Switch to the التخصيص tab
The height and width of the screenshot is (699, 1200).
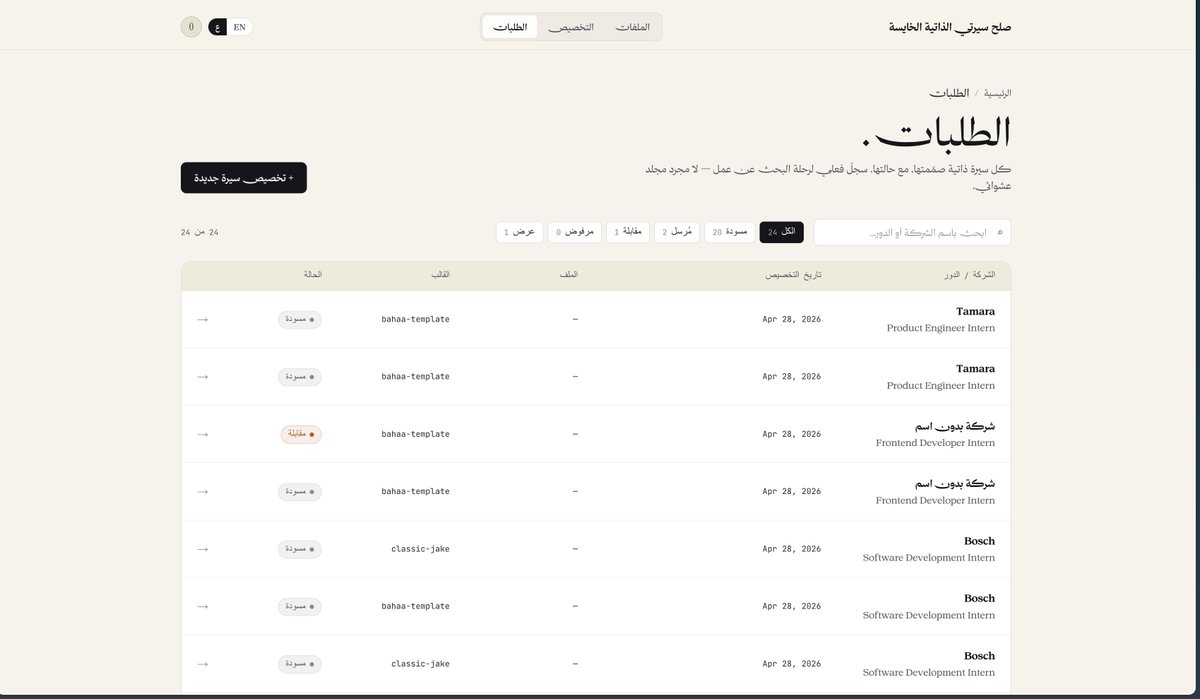click(572, 27)
